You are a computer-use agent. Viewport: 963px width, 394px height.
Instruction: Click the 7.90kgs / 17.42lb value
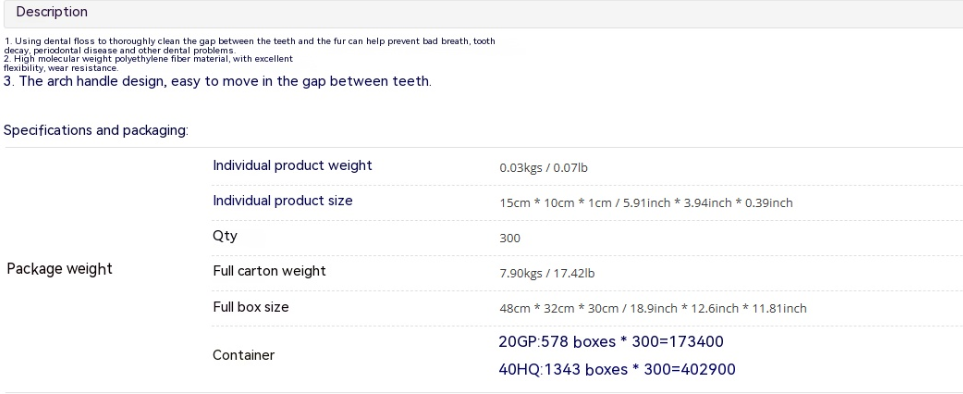[x=547, y=273]
